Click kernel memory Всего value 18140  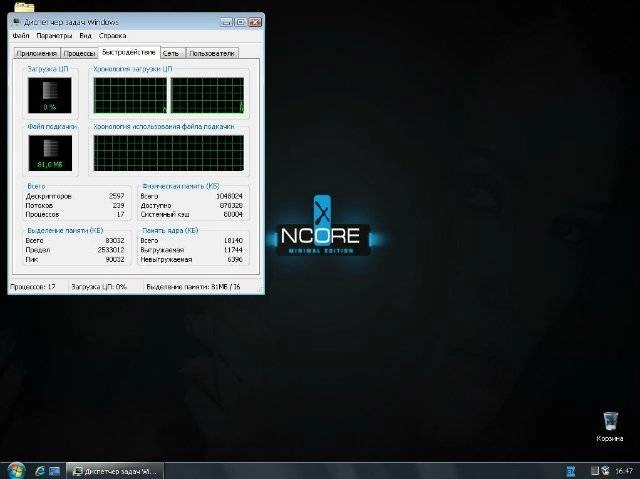pos(233,241)
